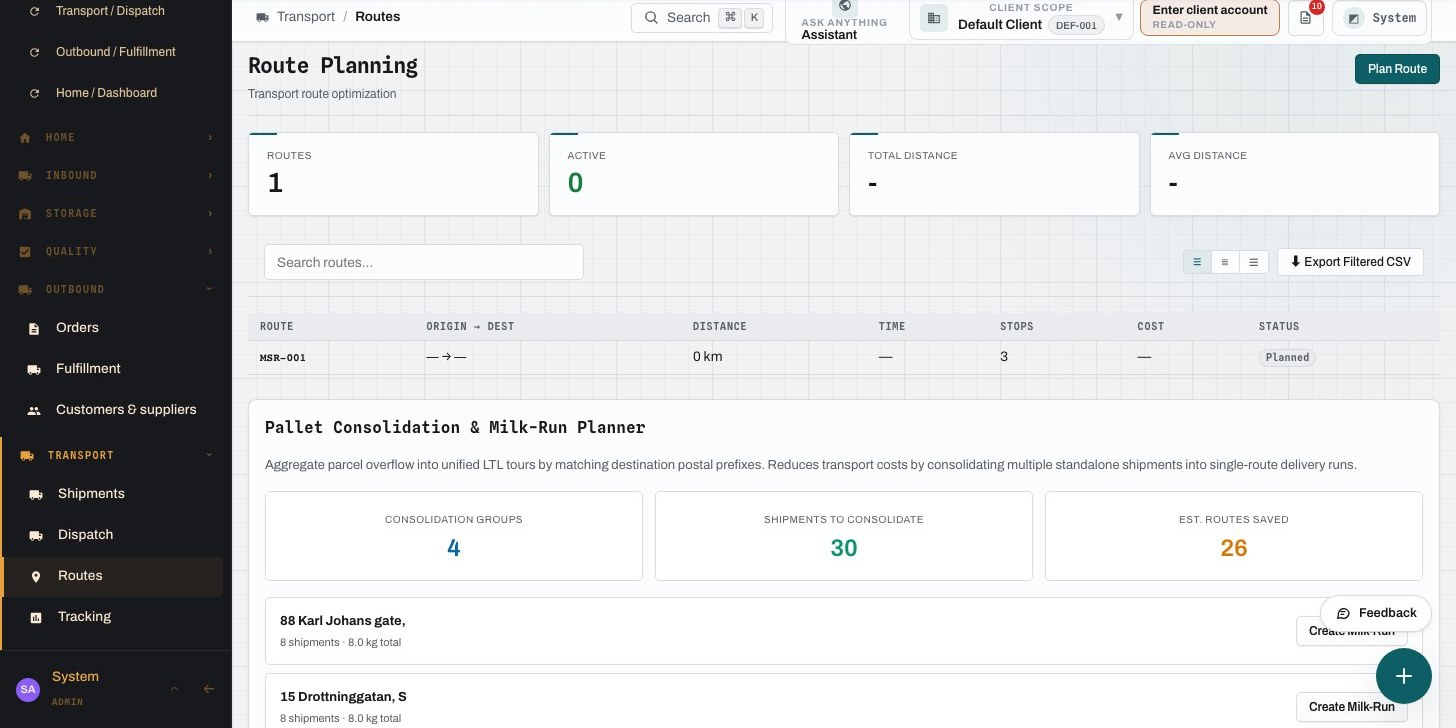
Task: Sort by the Stops column header
Action: tap(1017, 327)
